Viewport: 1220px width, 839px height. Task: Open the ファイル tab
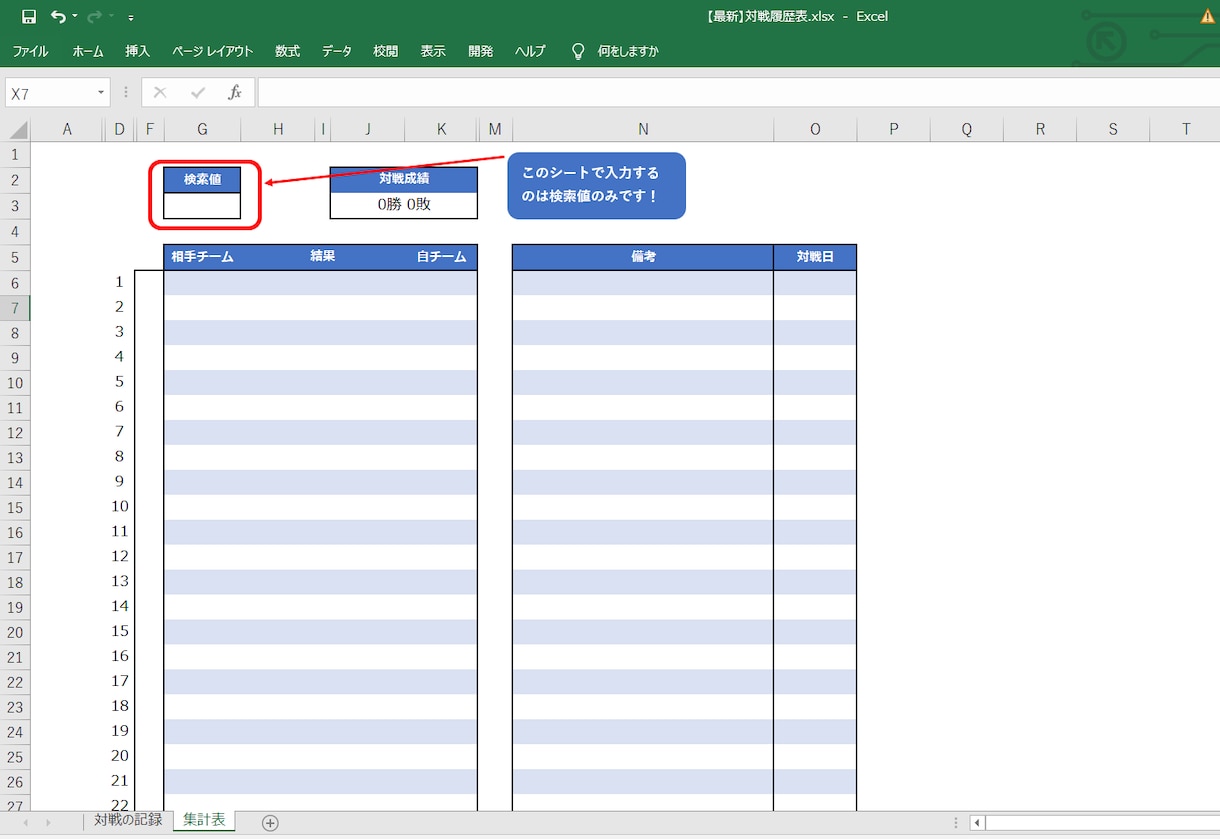pos(30,51)
